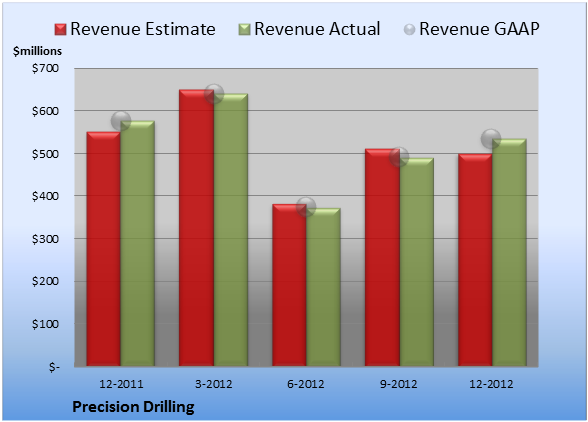
Task: Click the '6-2012' x-axis label
Action: tap(306, 384)
